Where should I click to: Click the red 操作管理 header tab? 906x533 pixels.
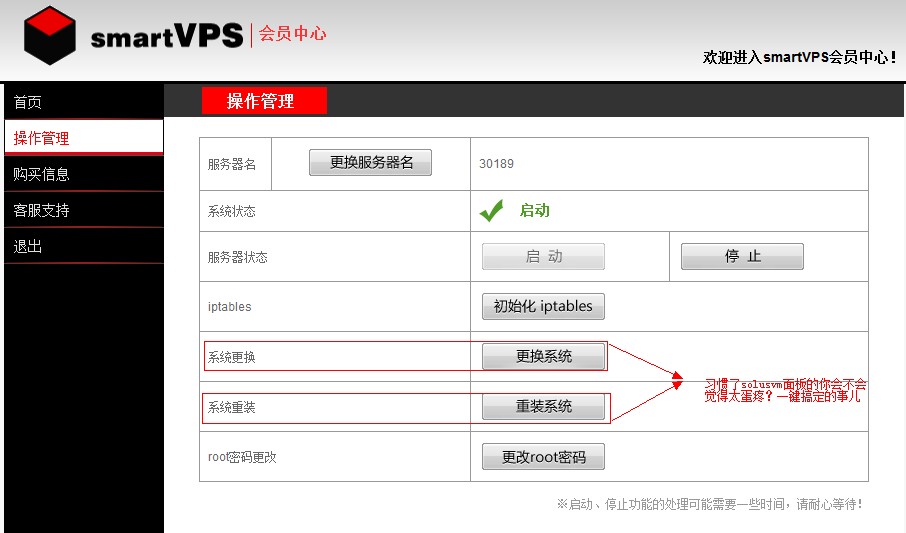tap(264, 101)
